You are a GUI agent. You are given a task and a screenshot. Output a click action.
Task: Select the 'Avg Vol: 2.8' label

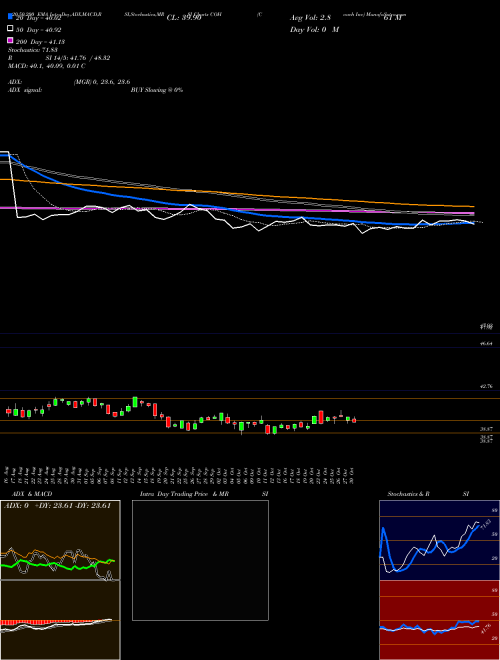[x=310, y=18]
